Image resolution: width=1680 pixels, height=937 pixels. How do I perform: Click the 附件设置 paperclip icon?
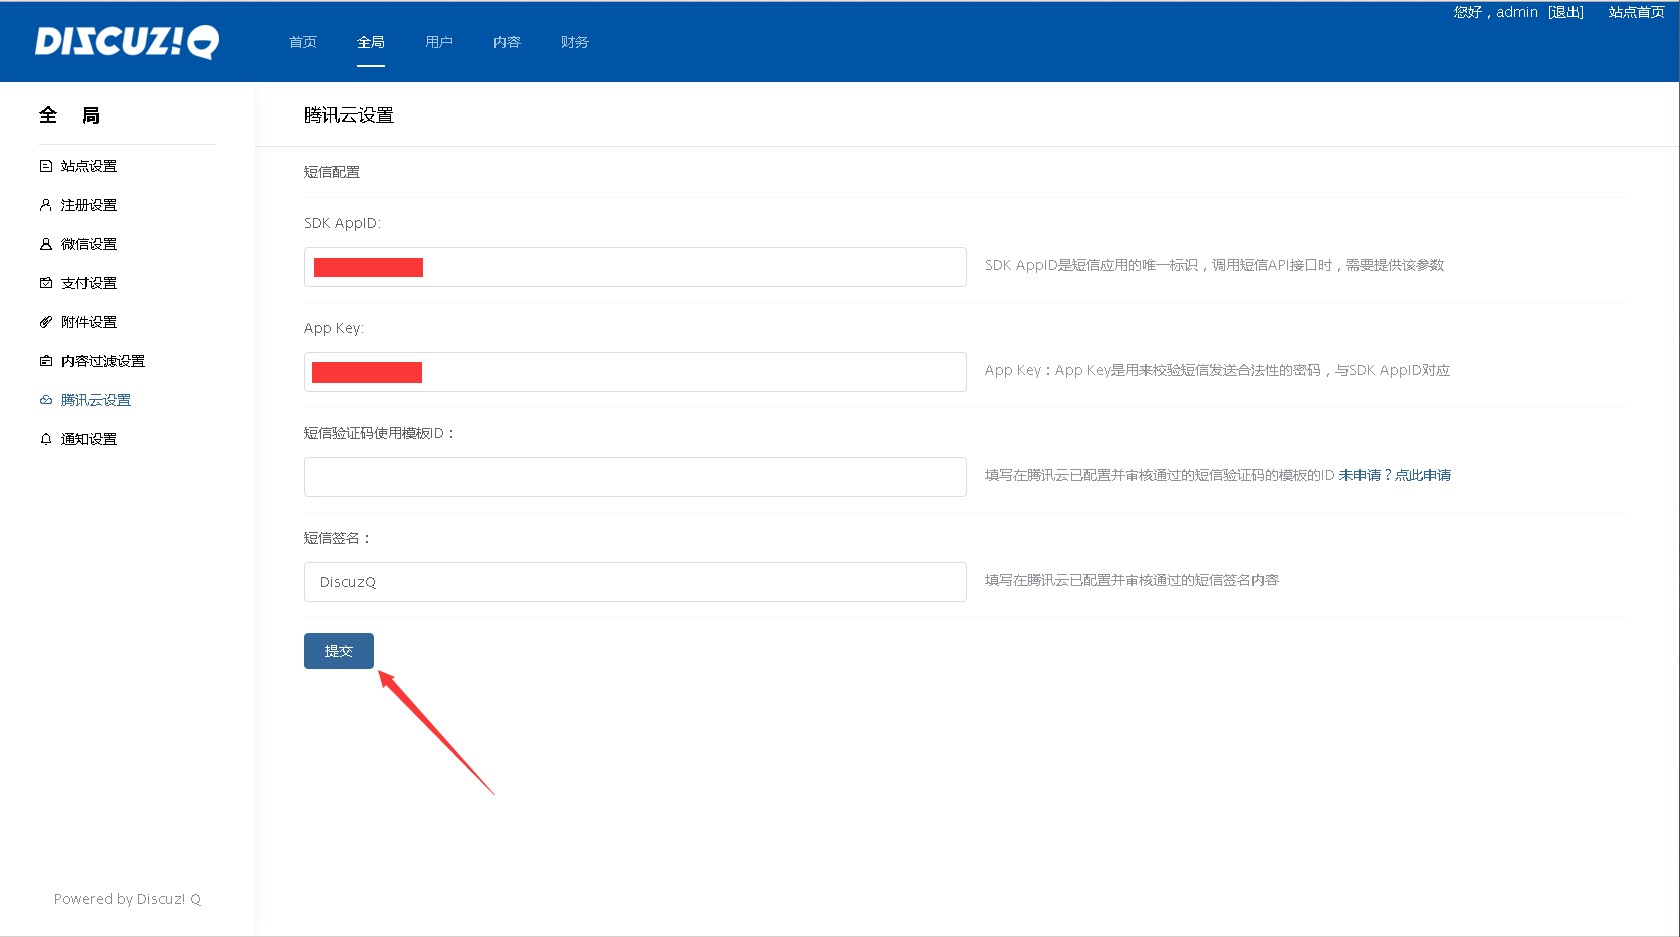click(45, 322)
